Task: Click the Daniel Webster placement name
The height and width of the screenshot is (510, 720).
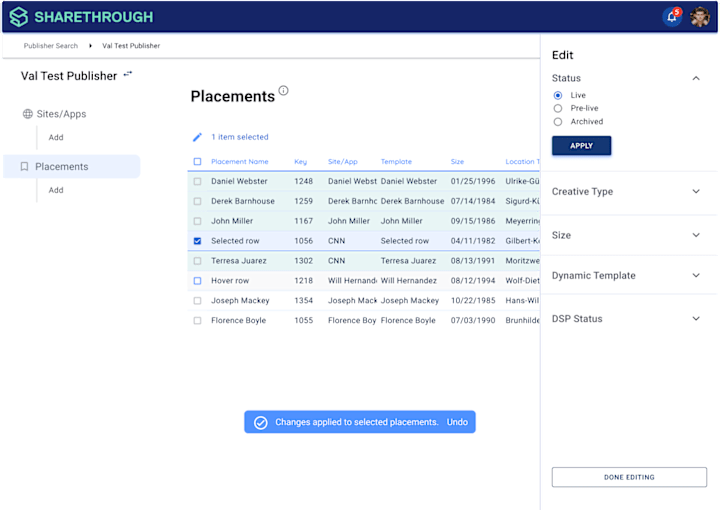Action: (239, 181)
